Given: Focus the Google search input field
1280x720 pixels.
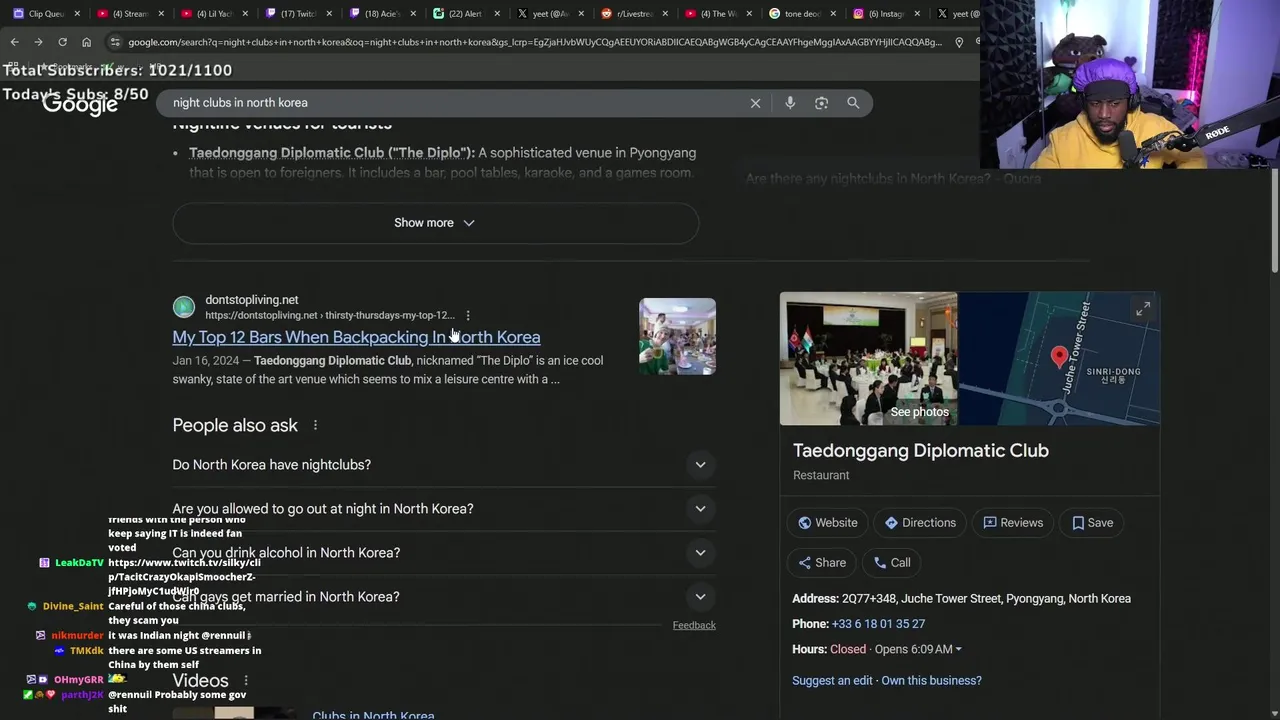Looking at the screenshot, I should 455,103.
